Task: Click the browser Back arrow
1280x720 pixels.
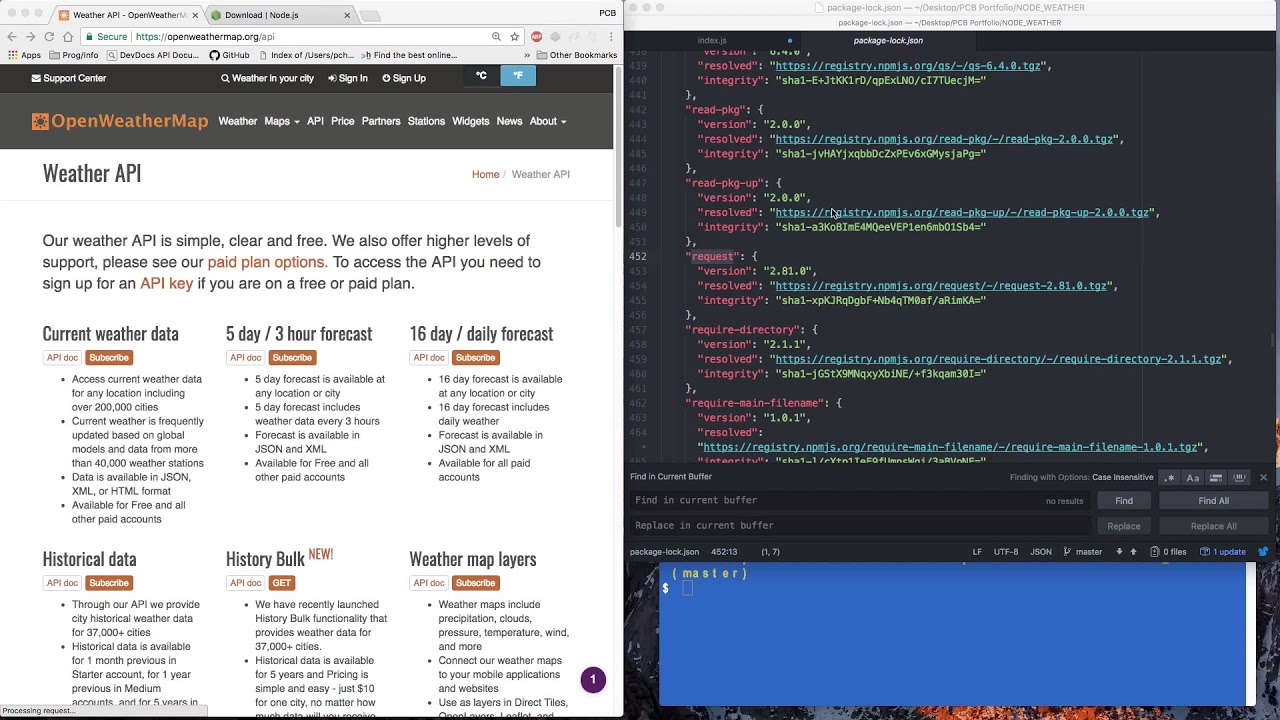Action: tap(12, 37)
